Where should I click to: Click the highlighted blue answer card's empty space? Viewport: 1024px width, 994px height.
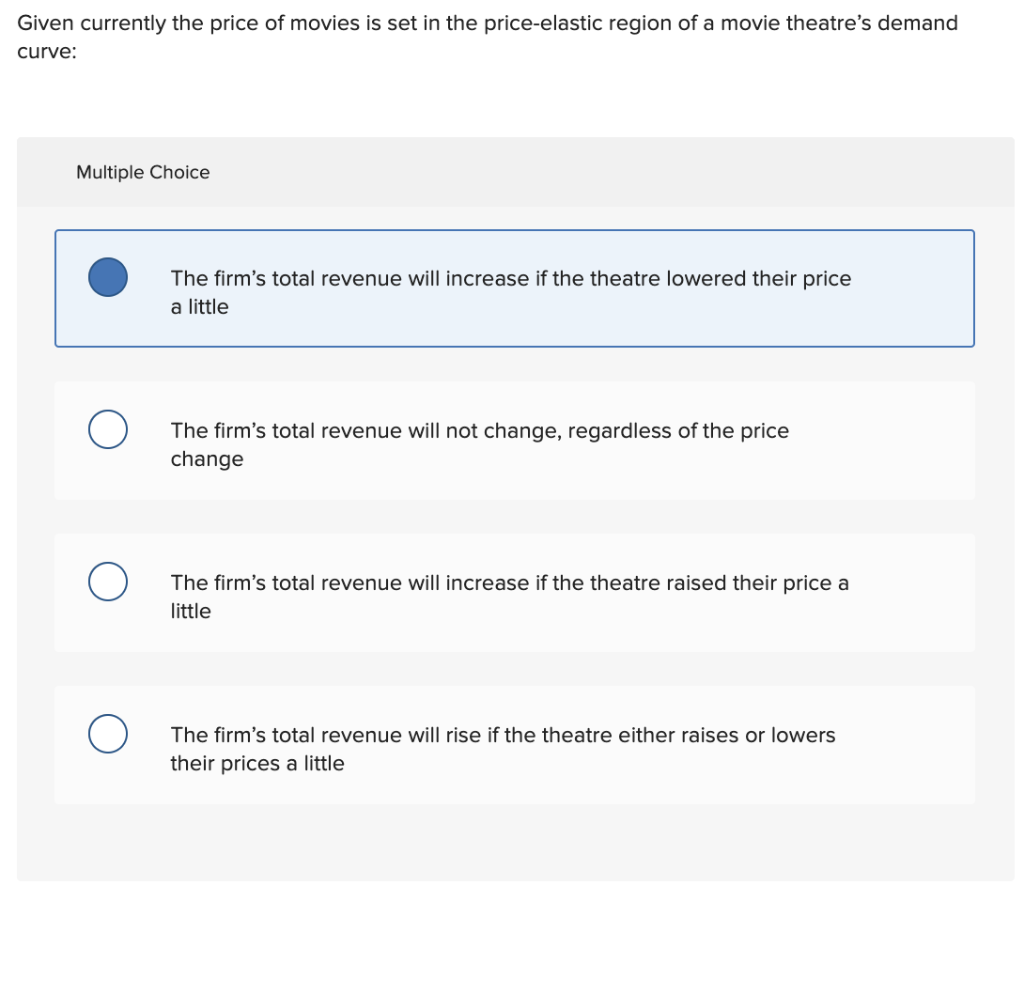pyautogui.click(x=914, y=288)
